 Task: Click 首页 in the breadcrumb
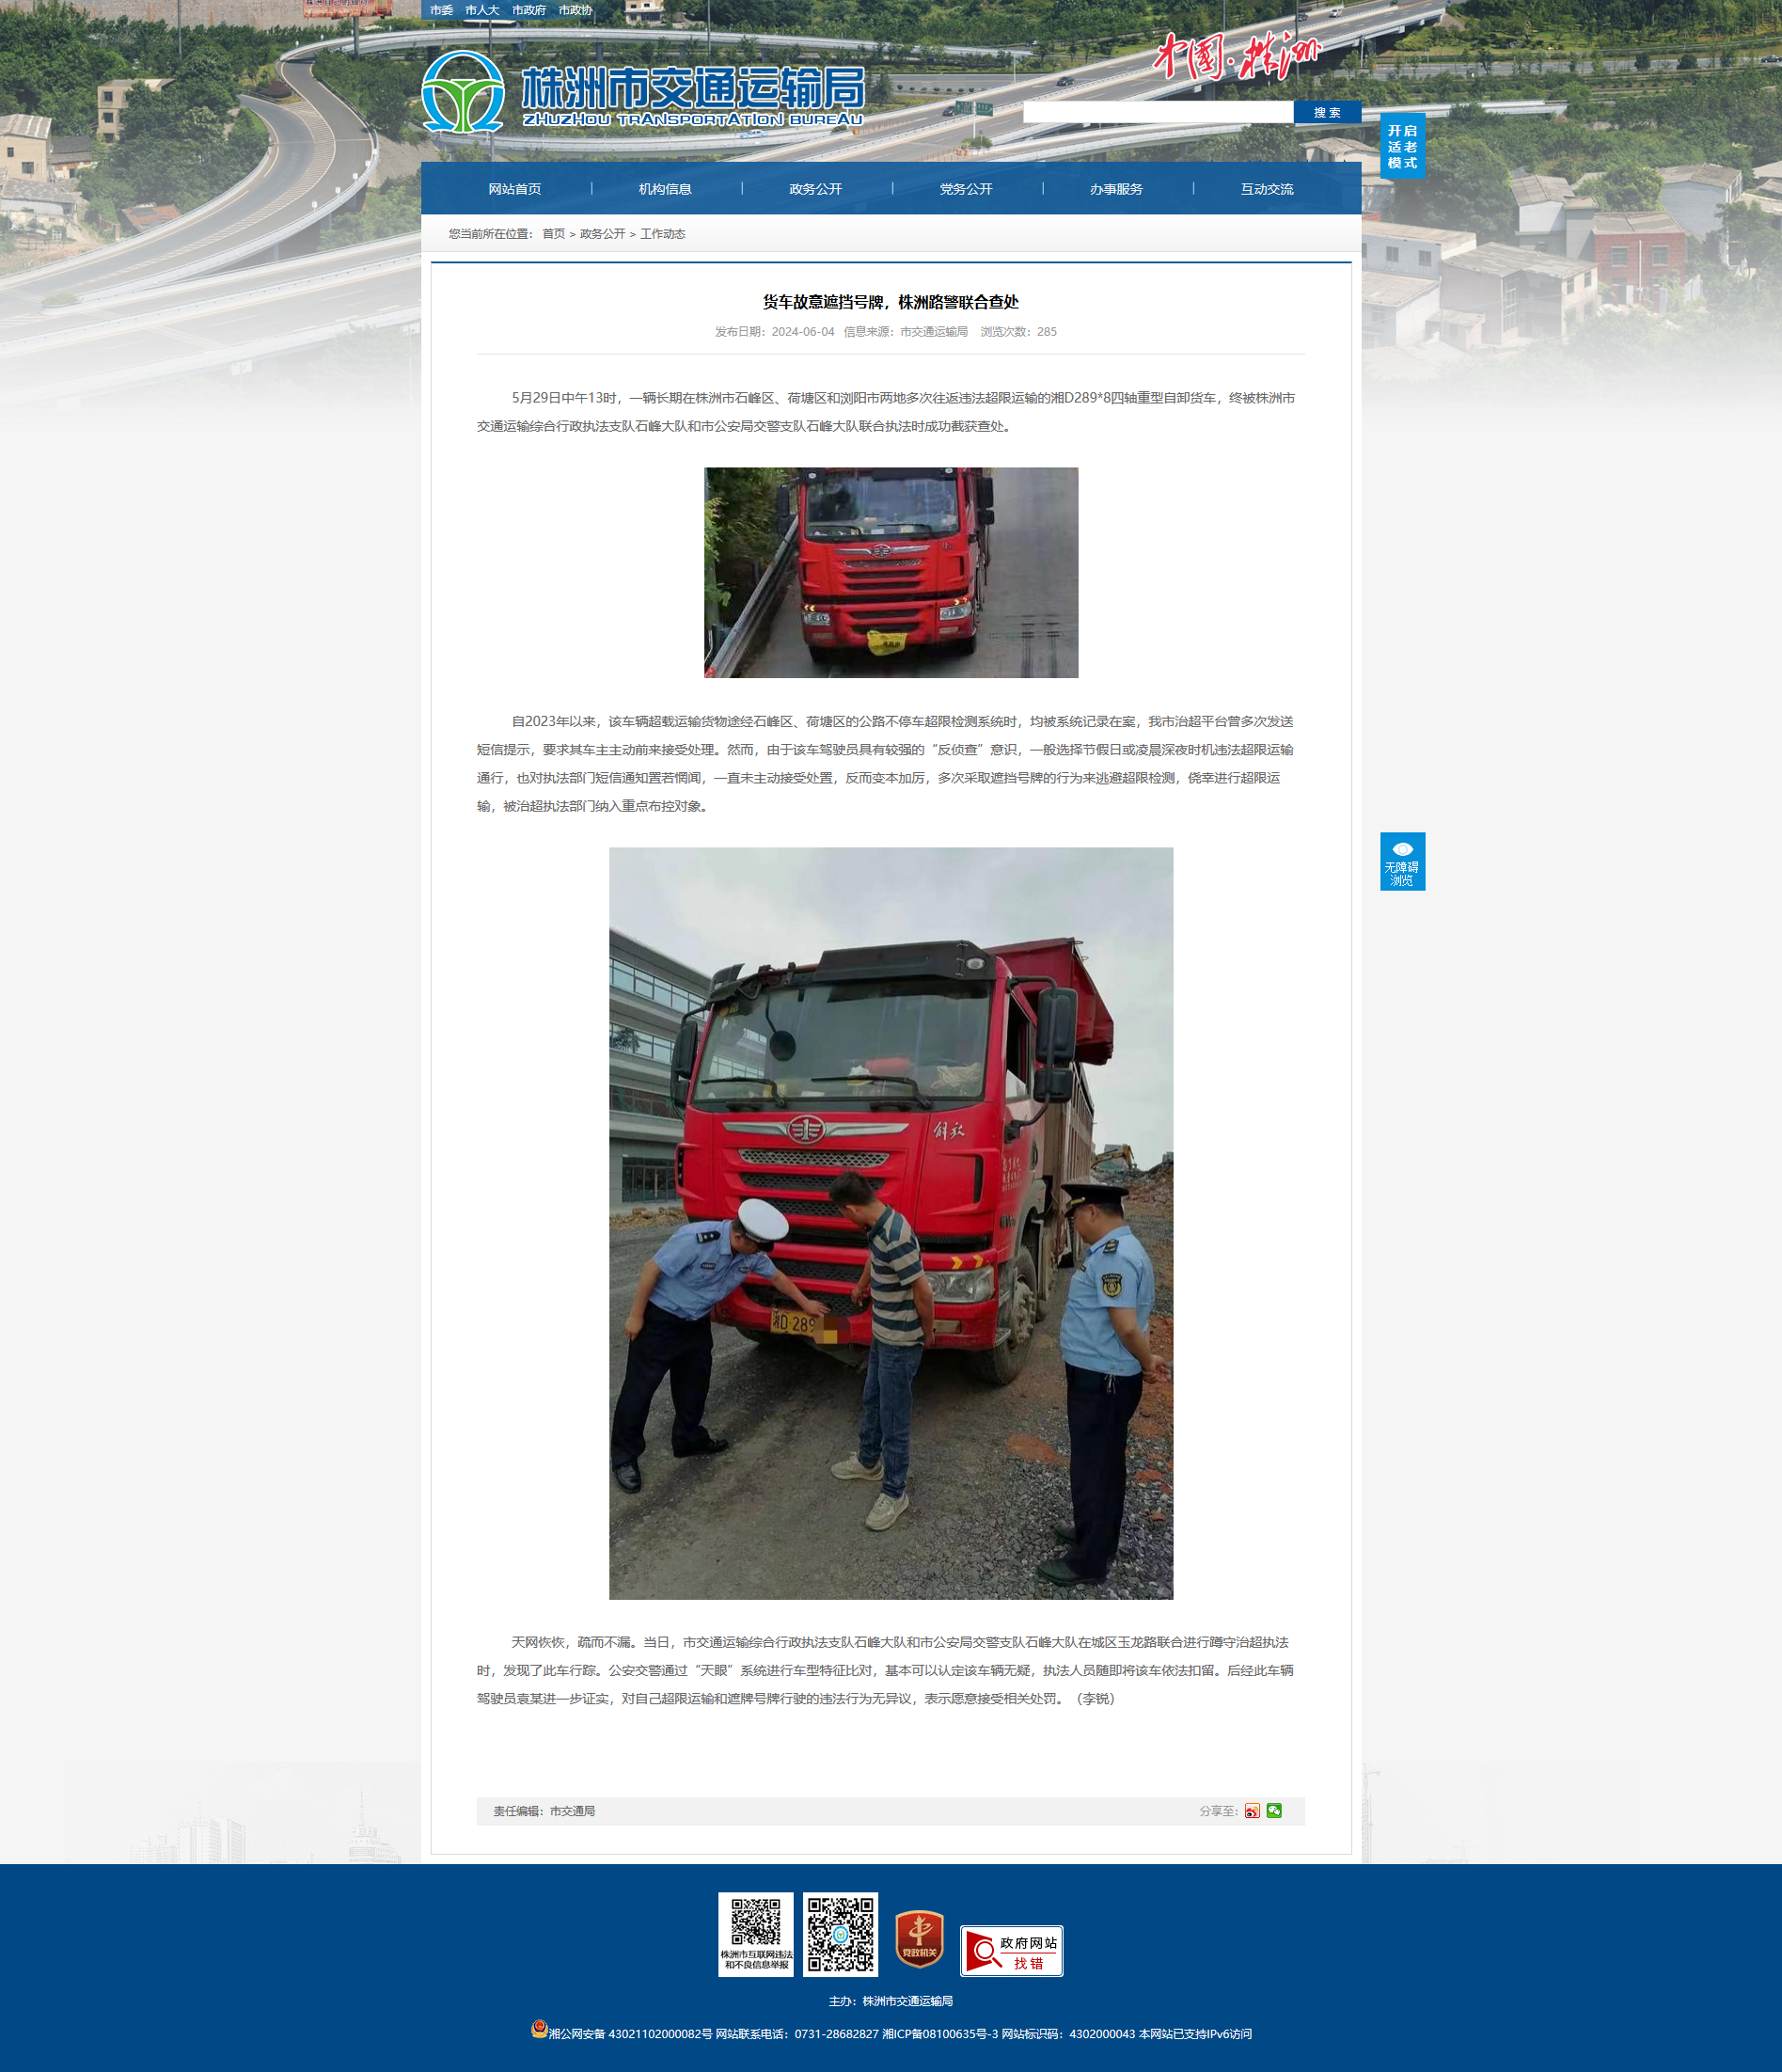pyautogui.click(x=553, y=234)
